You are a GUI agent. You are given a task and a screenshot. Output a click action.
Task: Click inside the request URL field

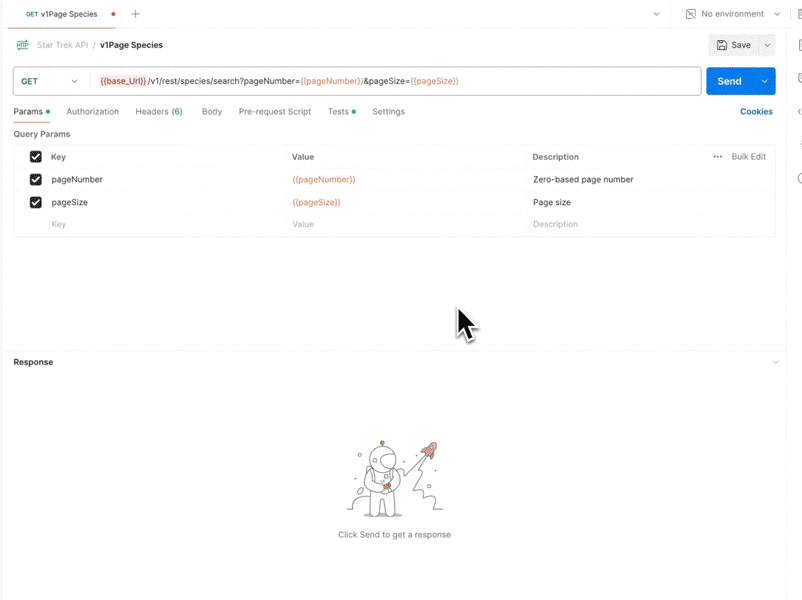[x=400, y=81]
